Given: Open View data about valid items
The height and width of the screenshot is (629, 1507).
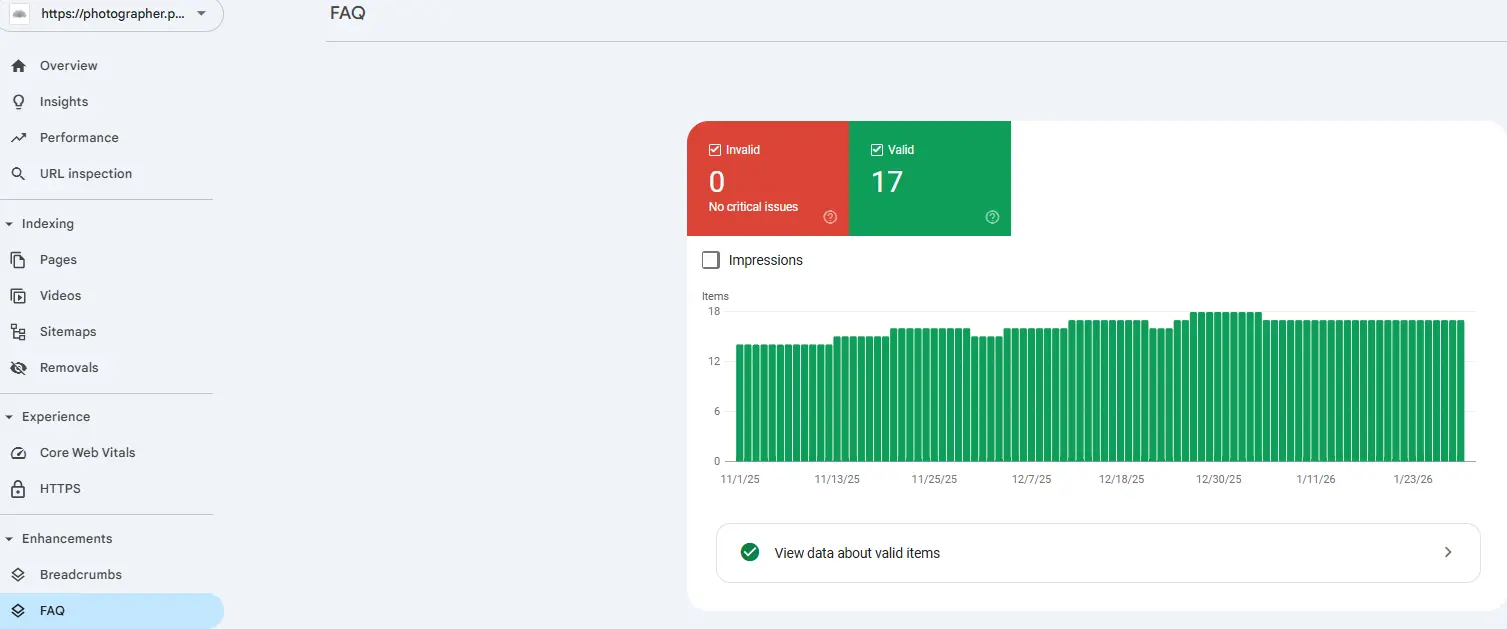Looking at the screenshot, I should [1097, 552].
